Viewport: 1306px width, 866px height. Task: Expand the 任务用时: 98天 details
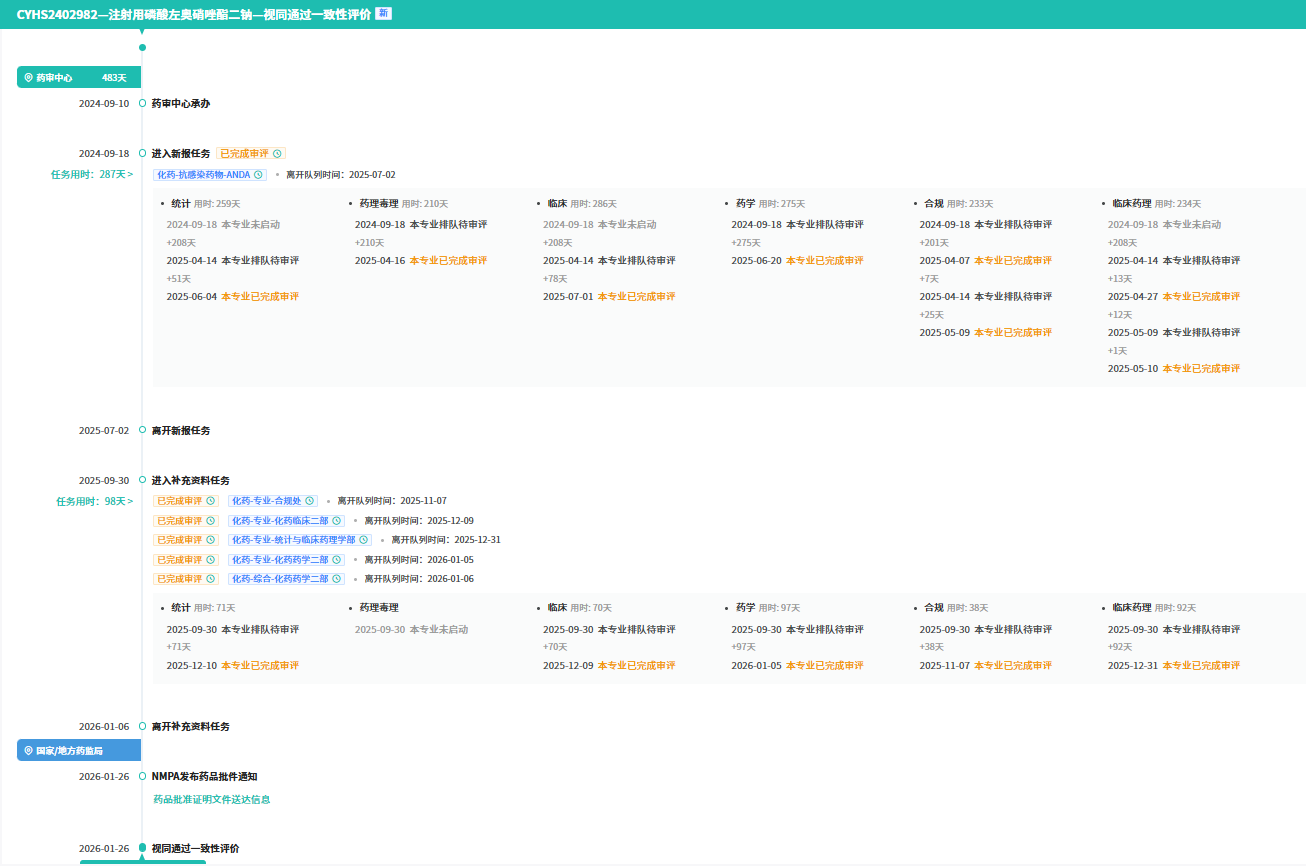point(95,502)
